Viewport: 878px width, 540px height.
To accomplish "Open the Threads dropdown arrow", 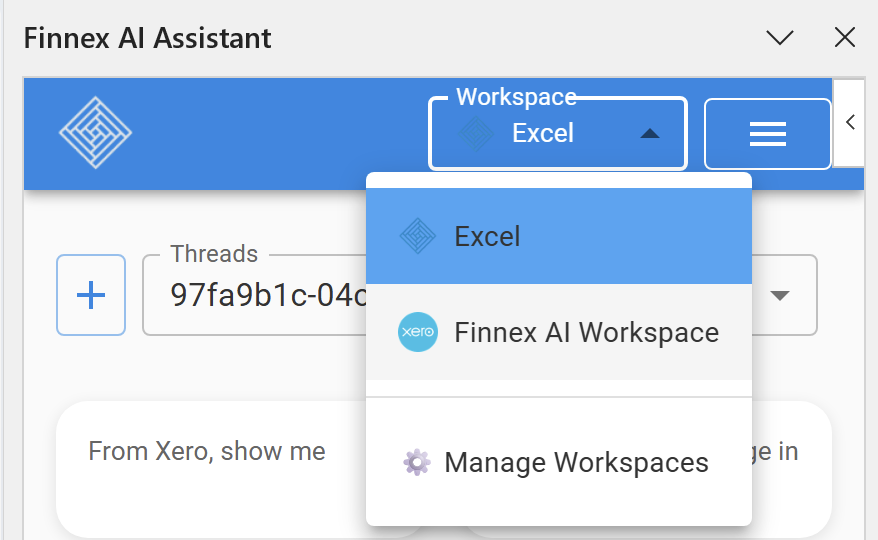I will click(780, 295).
